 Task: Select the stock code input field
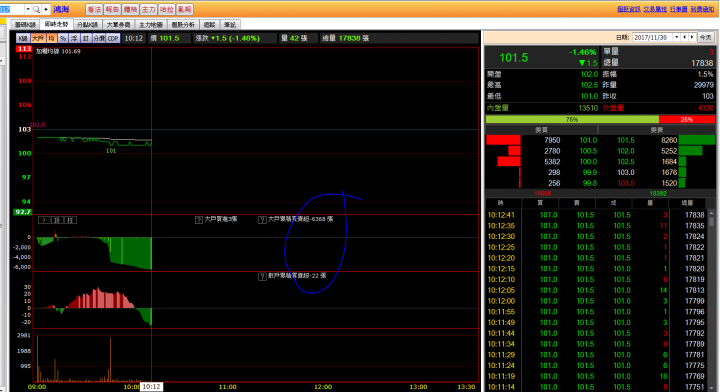tap(12, 9)
